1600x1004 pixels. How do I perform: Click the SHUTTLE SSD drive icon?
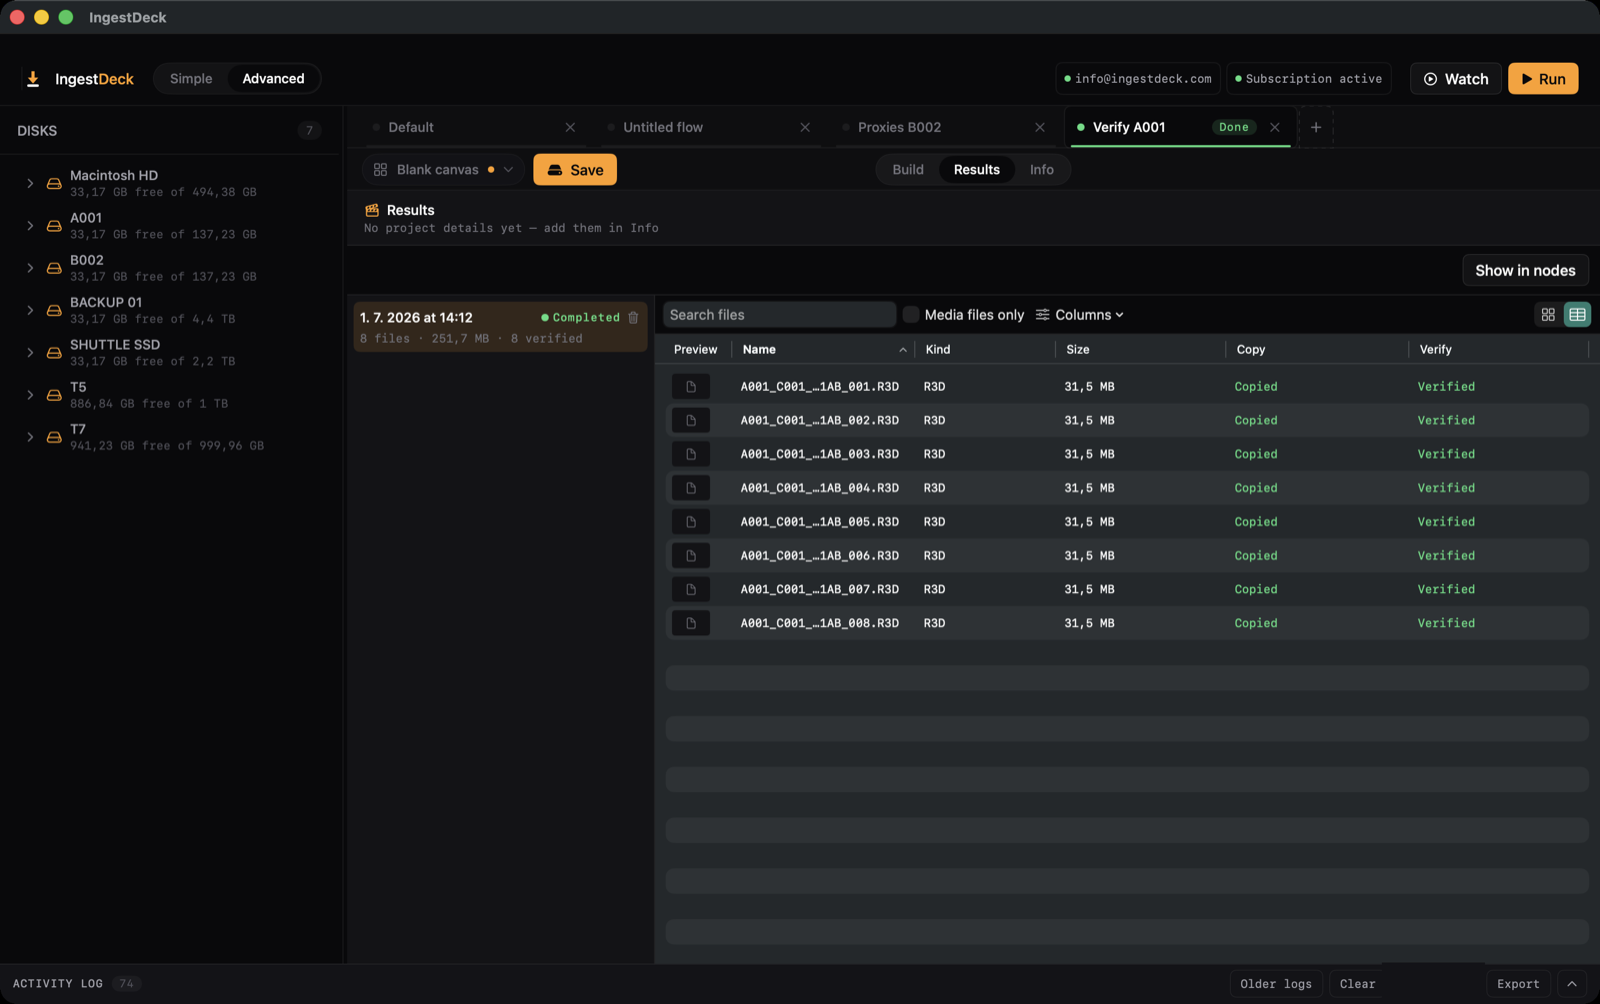click(x=54, y=353)
